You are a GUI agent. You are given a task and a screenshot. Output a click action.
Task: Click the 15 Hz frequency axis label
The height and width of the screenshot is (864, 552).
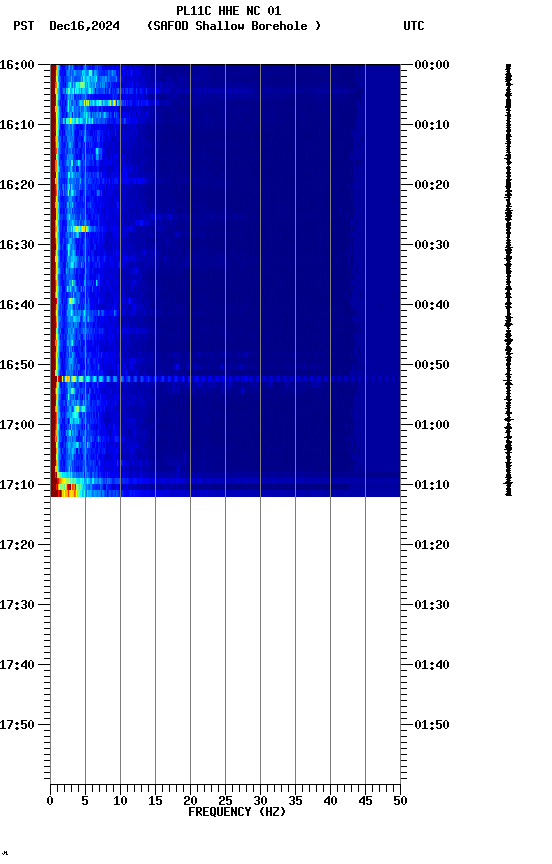[155, 801]
